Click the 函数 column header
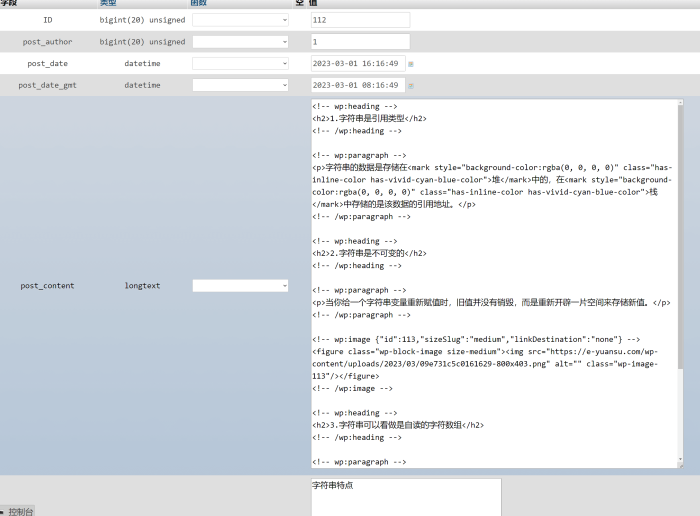This screenshot has width=700, height=516. (x=199, y=3)
